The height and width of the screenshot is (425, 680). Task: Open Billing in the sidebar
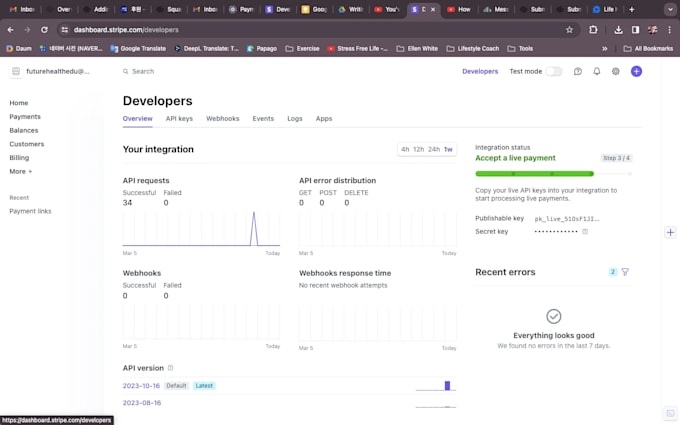(x=19, y=157)
